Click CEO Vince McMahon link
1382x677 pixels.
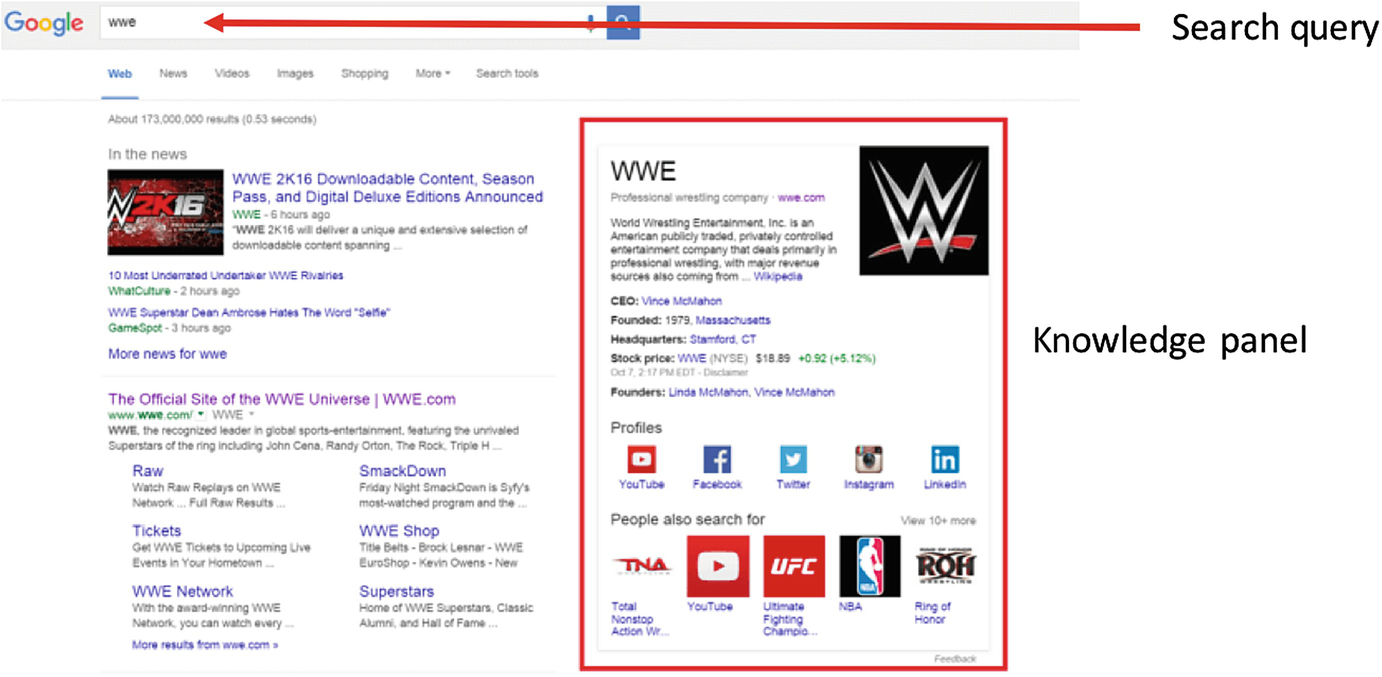[682, 301]
